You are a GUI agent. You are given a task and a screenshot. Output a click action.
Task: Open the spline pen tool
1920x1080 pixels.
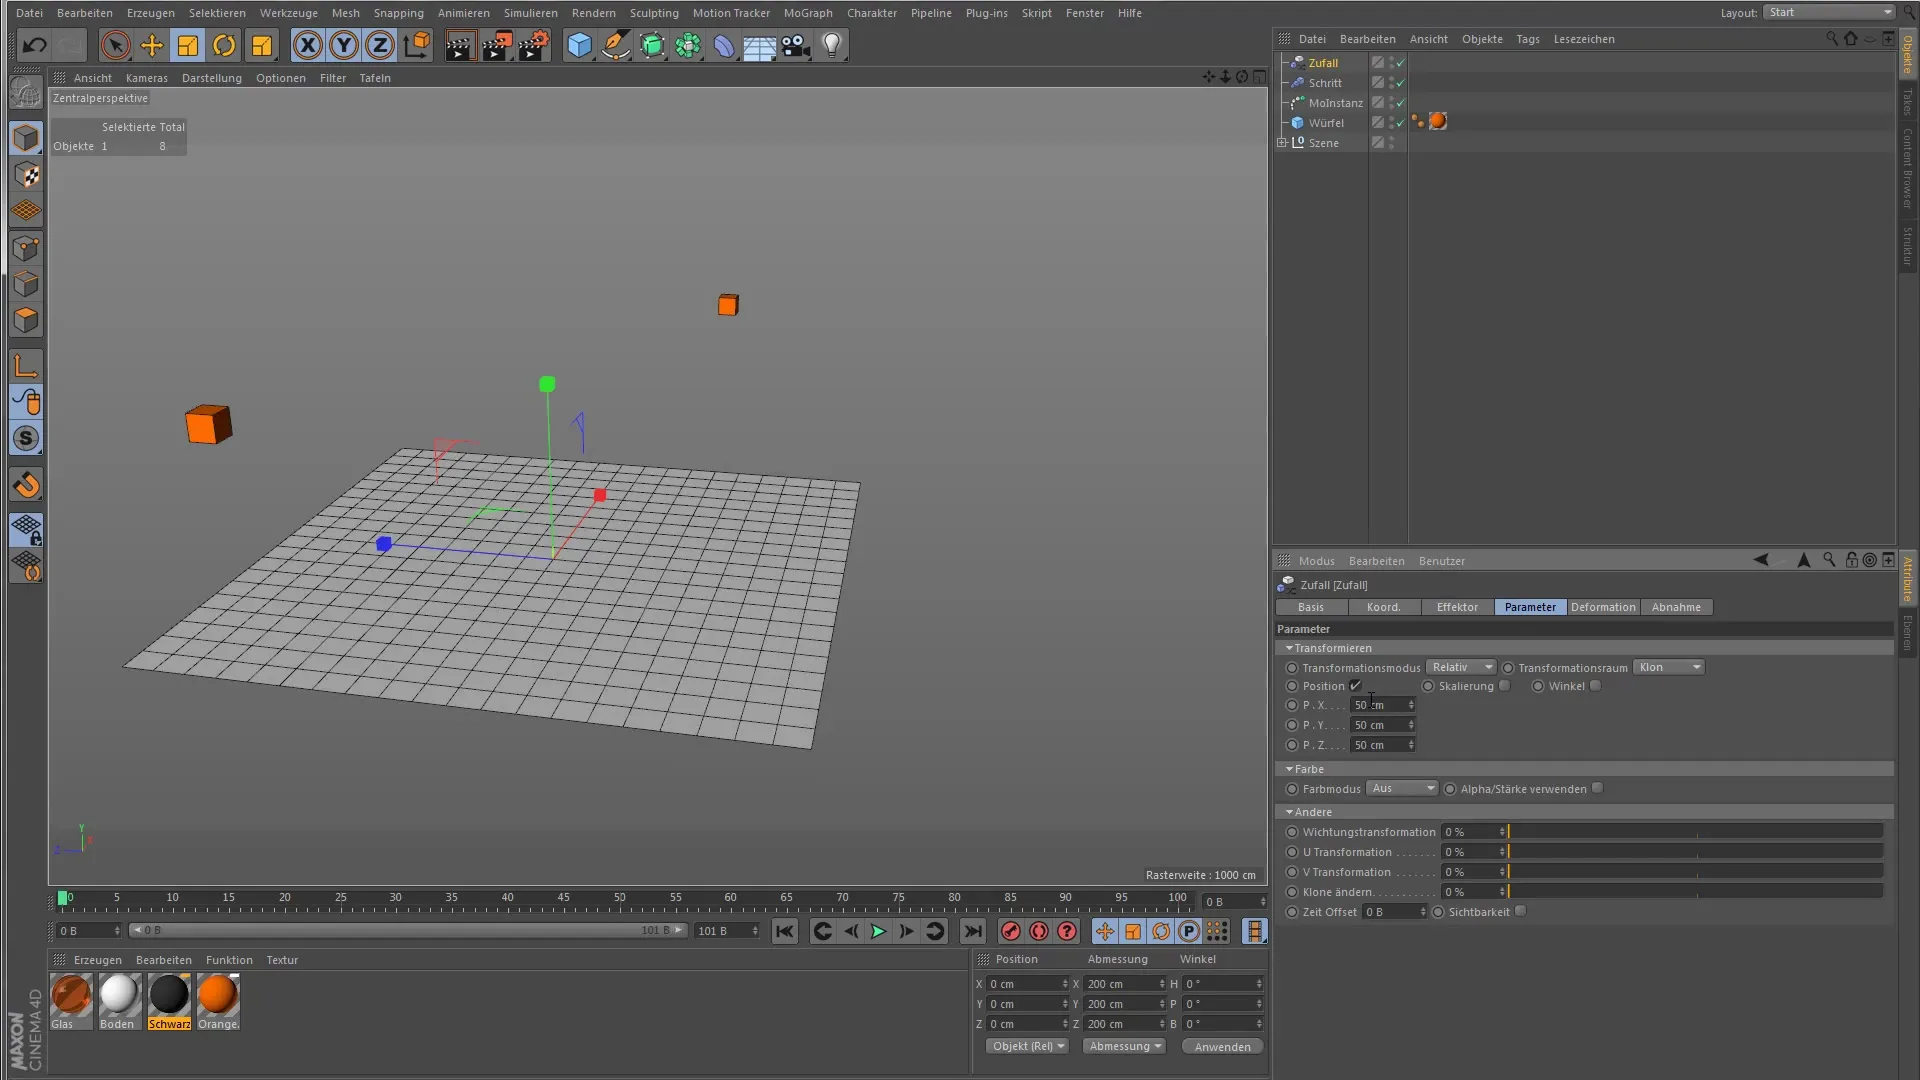pos(616,45)
